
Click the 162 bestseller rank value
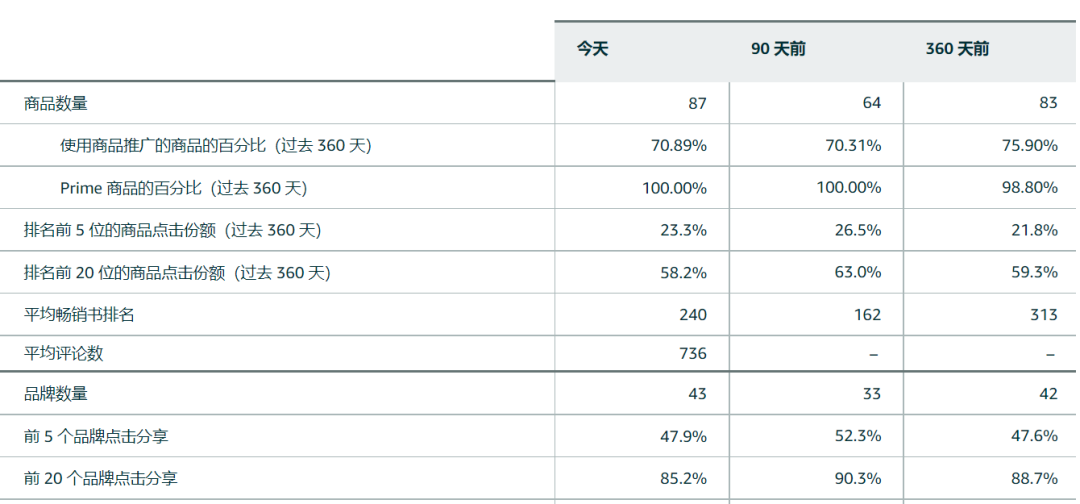point(867,315)
